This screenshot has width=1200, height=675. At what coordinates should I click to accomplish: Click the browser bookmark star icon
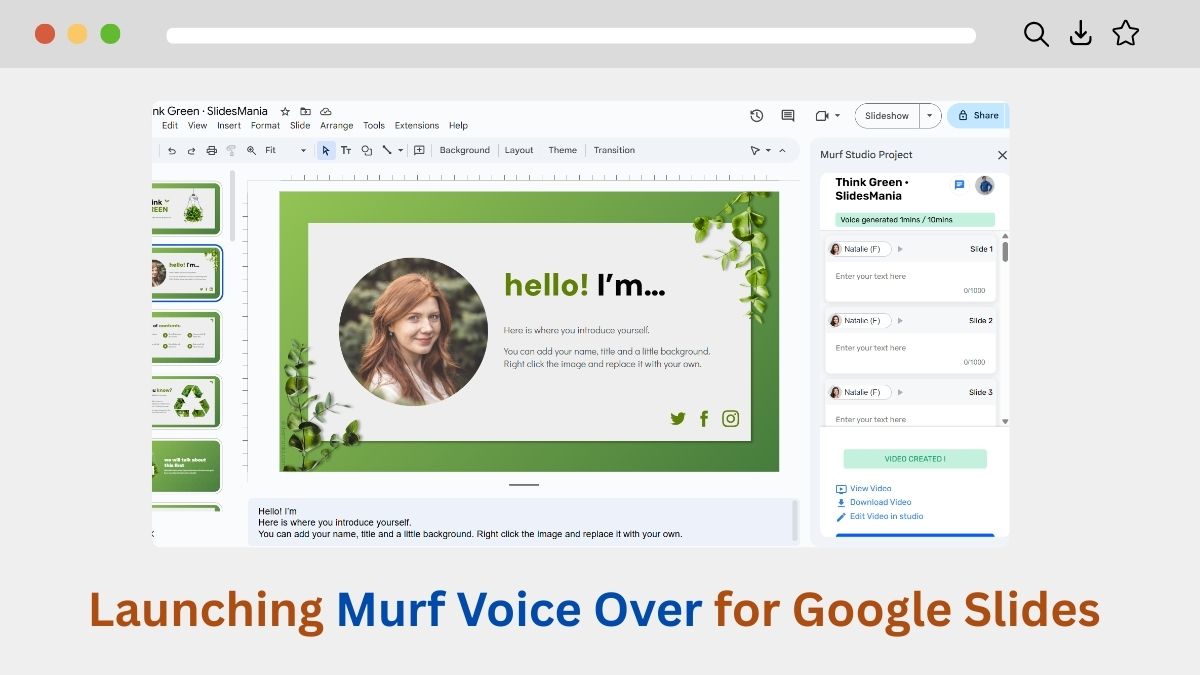pos(1126,34)
